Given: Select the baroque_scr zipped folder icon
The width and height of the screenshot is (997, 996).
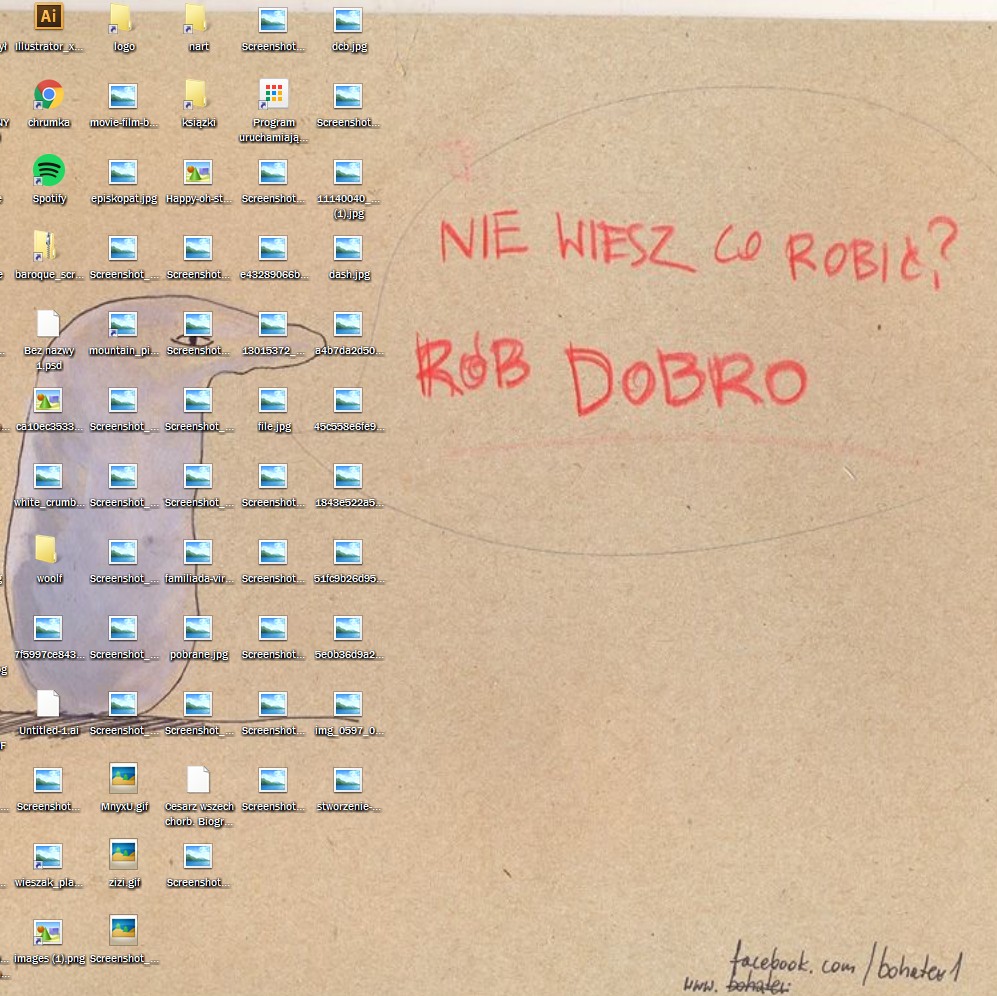Looking at the screenshot, I should pos(46,247).
